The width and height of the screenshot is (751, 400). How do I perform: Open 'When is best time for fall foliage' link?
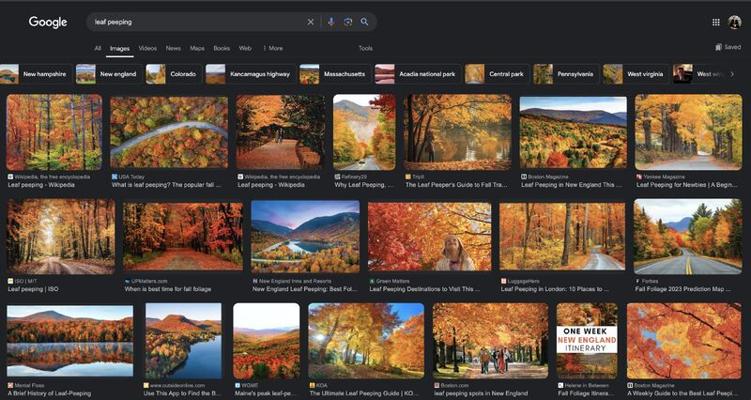(x=168, y=289)
